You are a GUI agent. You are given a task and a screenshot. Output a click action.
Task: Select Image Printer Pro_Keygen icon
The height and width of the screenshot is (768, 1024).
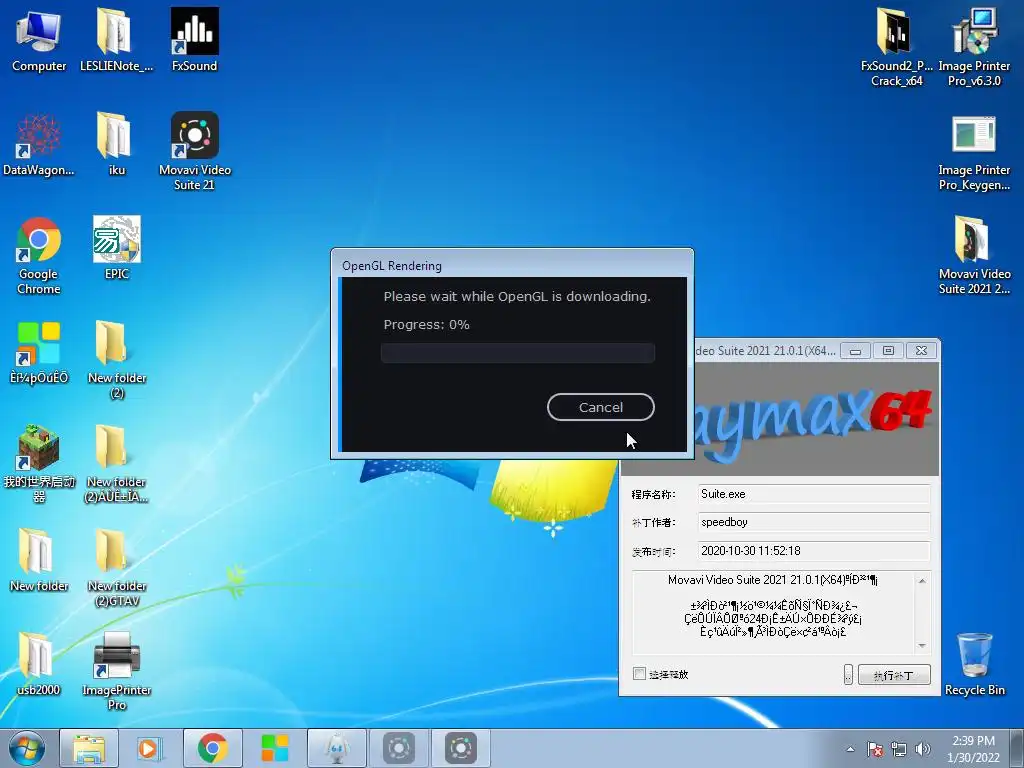pos(974,153)
